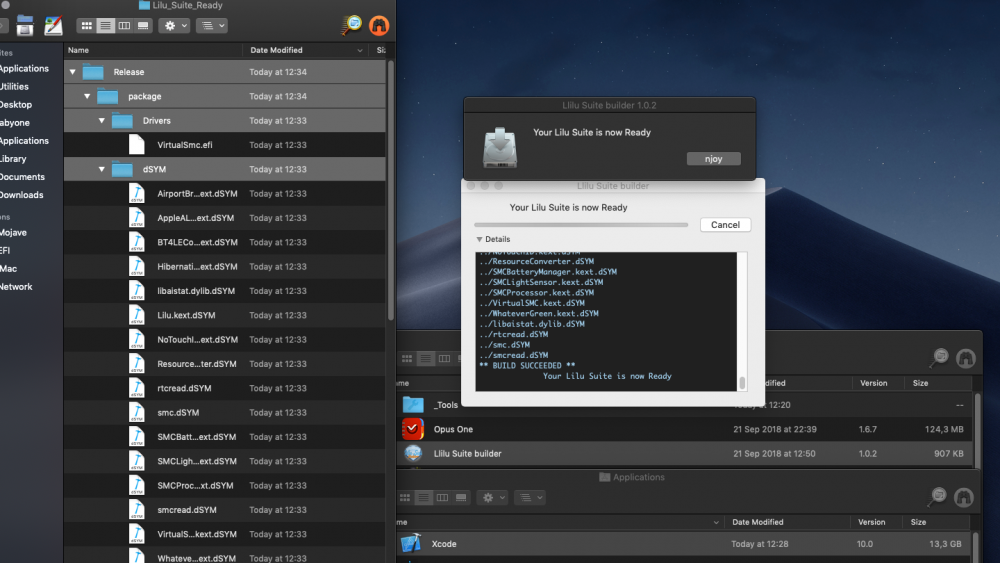Open arrange dropdown in bottom Applications window

530,497
